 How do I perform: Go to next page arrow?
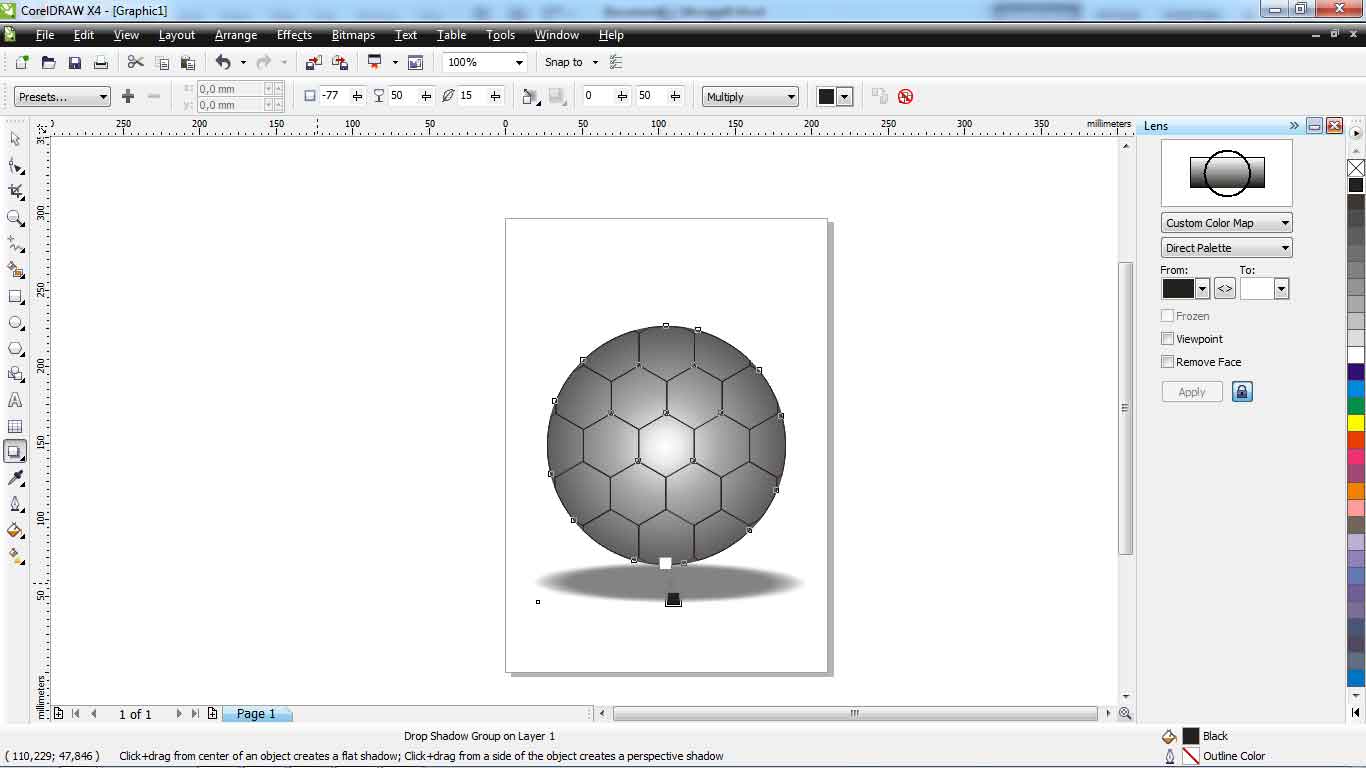tap(179, 714)
